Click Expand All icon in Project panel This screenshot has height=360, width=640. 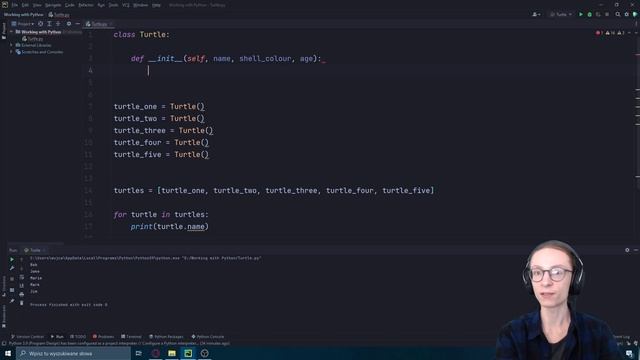click(49, 24)
